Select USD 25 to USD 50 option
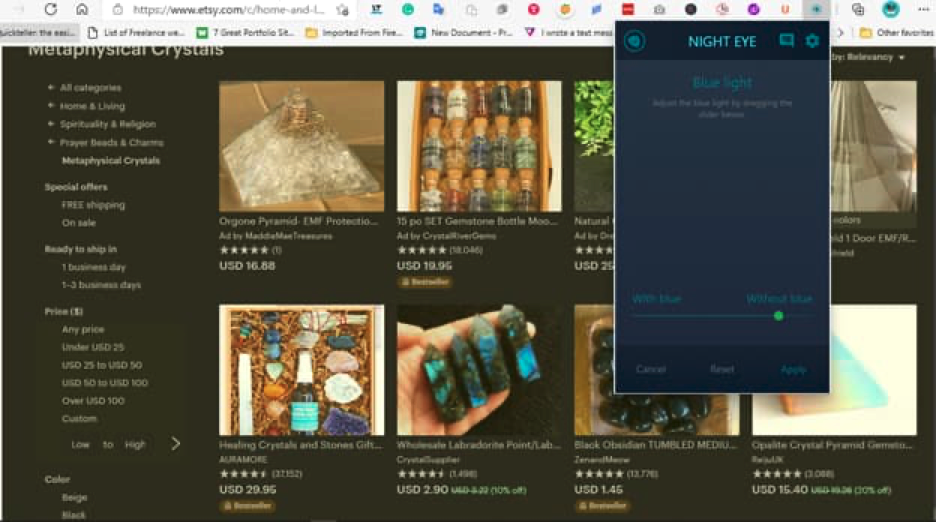The image size is (936, 522). pyautogui.click(x=101, y=365)
